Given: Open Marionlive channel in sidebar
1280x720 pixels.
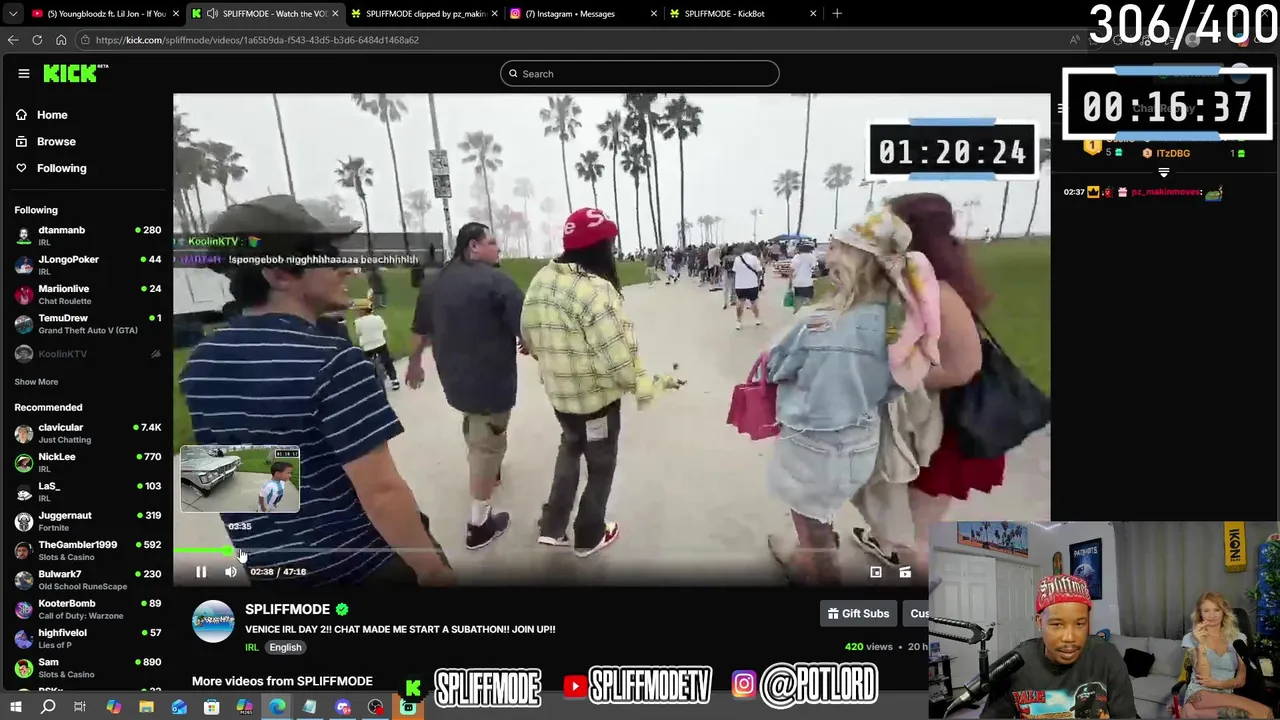Looking at the screenshot, I should (88, 294).
